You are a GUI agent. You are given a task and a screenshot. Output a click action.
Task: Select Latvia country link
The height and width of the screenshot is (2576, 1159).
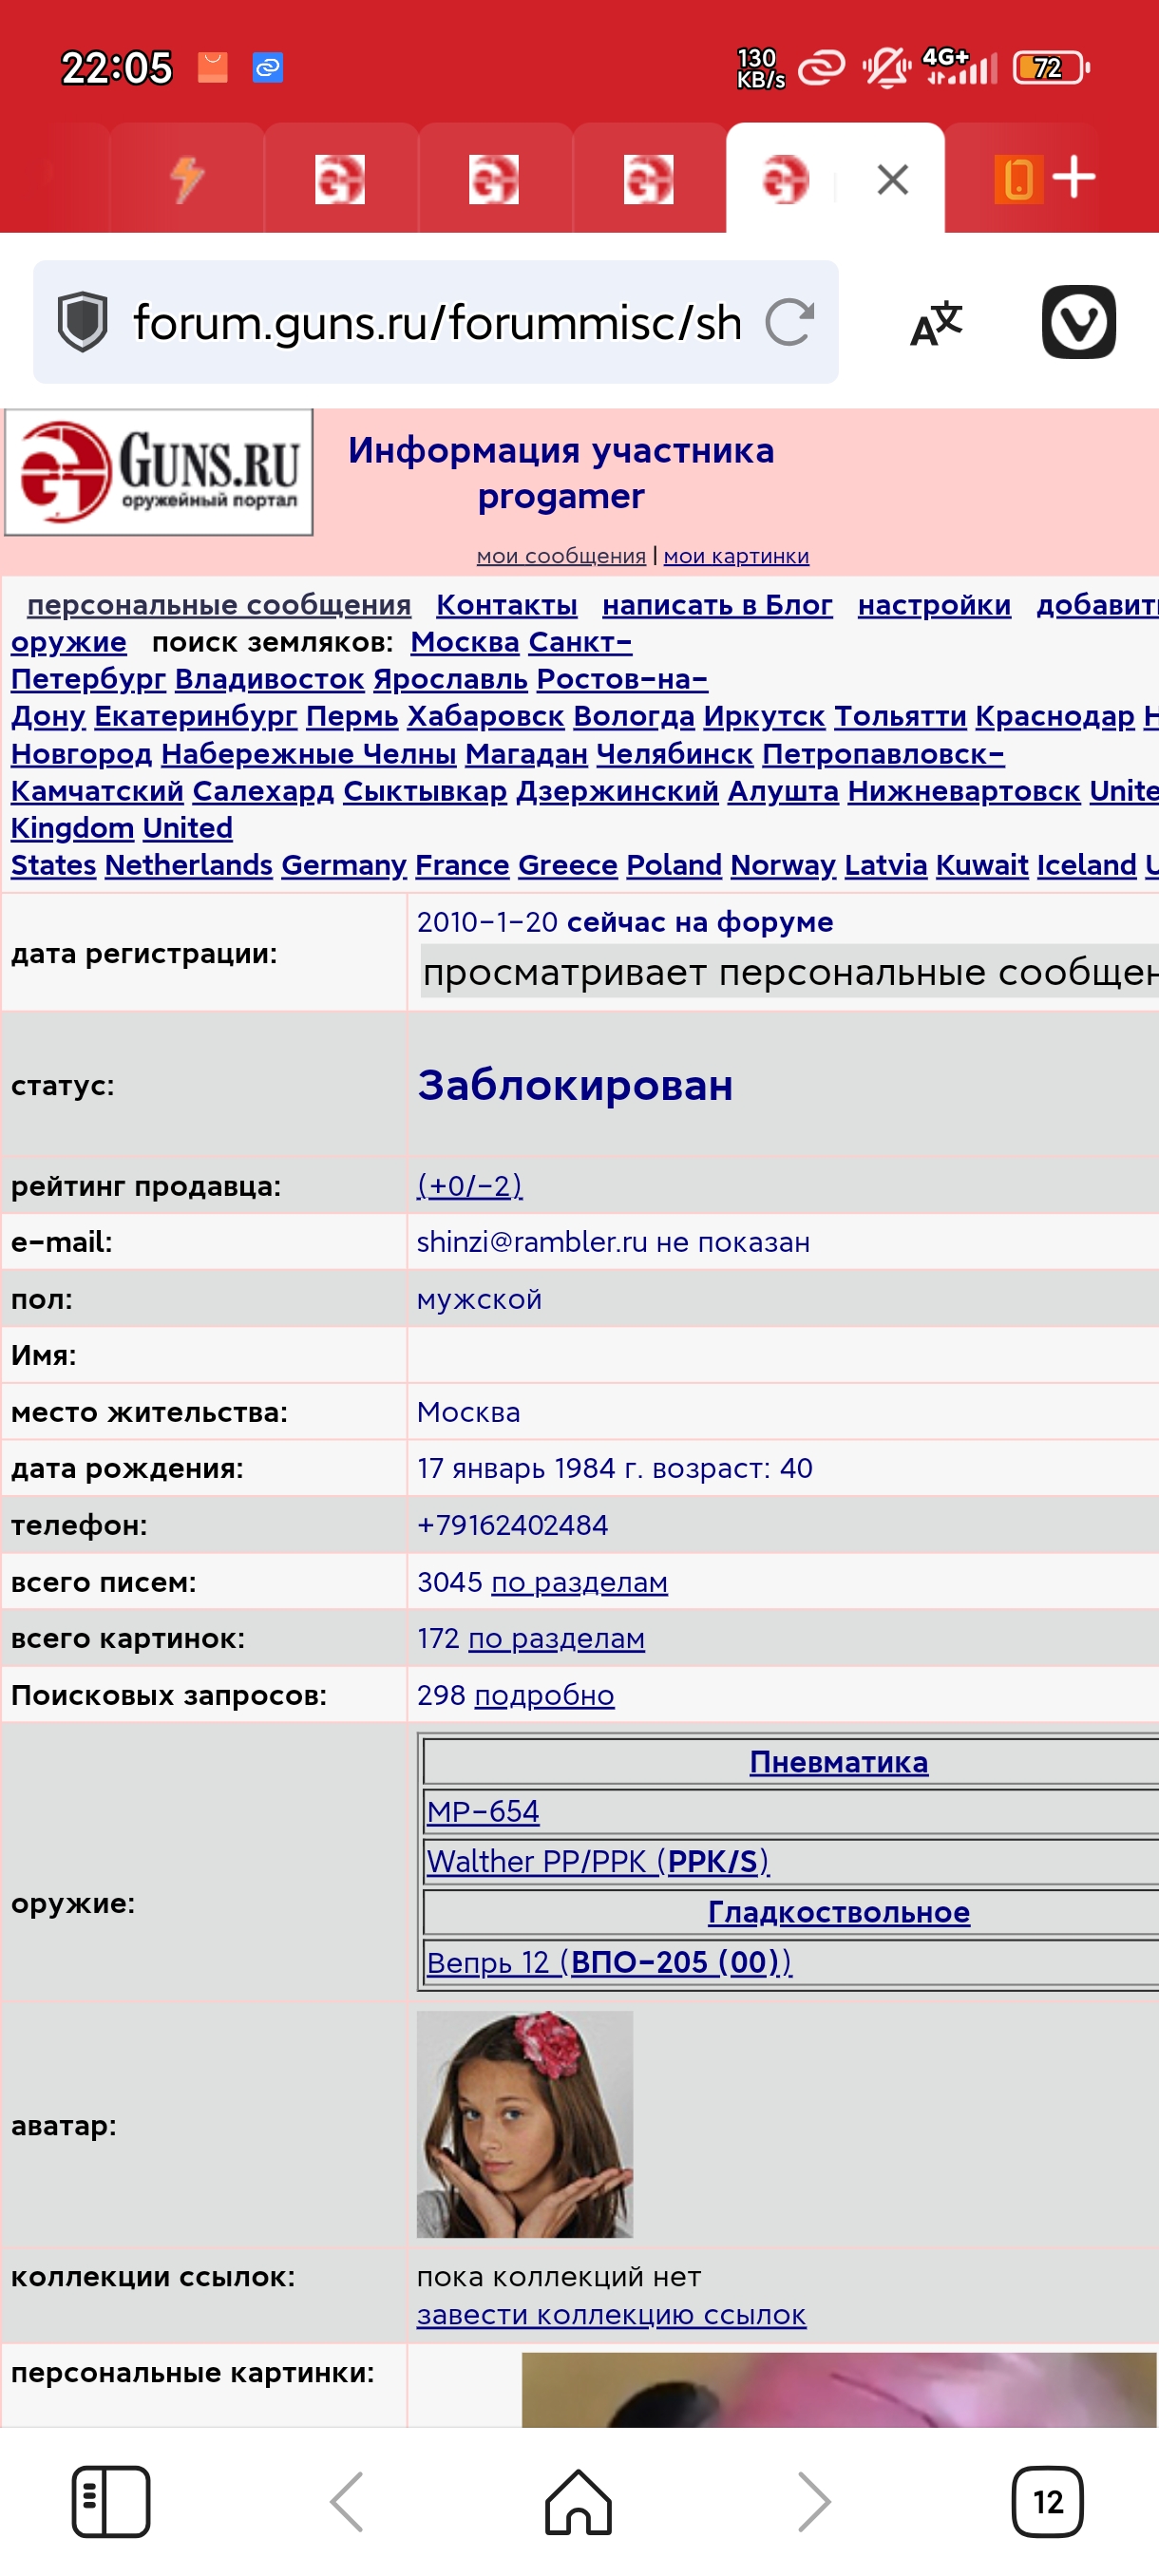[x=886, y=865]
